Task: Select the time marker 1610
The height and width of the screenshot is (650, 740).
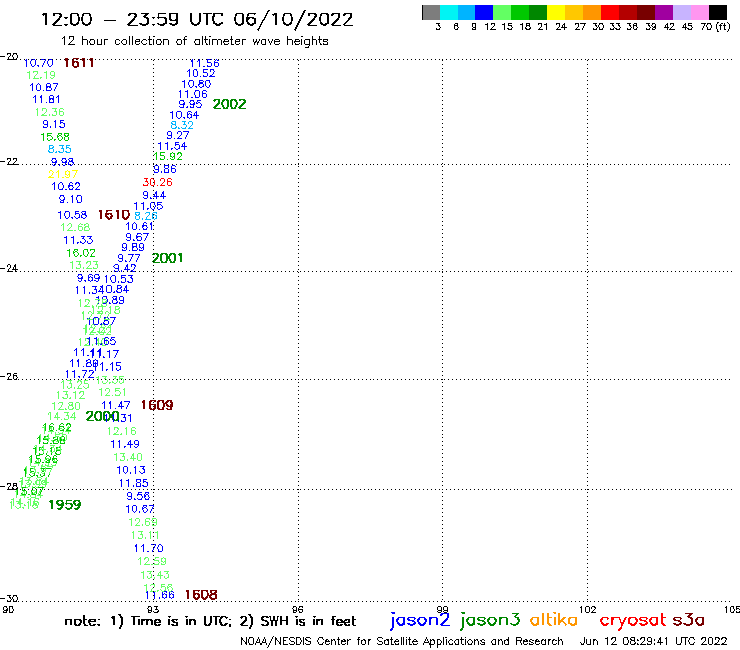Action: coord(114,215)
